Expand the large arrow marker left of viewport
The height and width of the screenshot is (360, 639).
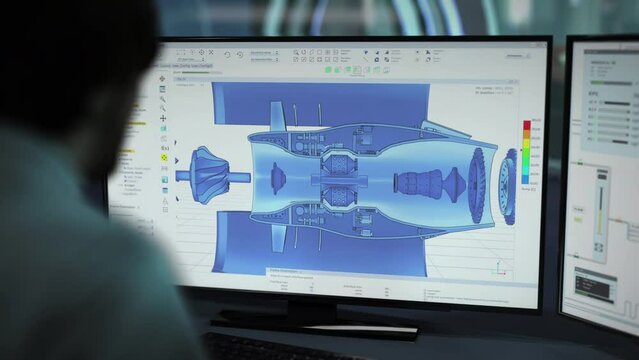(177, 161)
